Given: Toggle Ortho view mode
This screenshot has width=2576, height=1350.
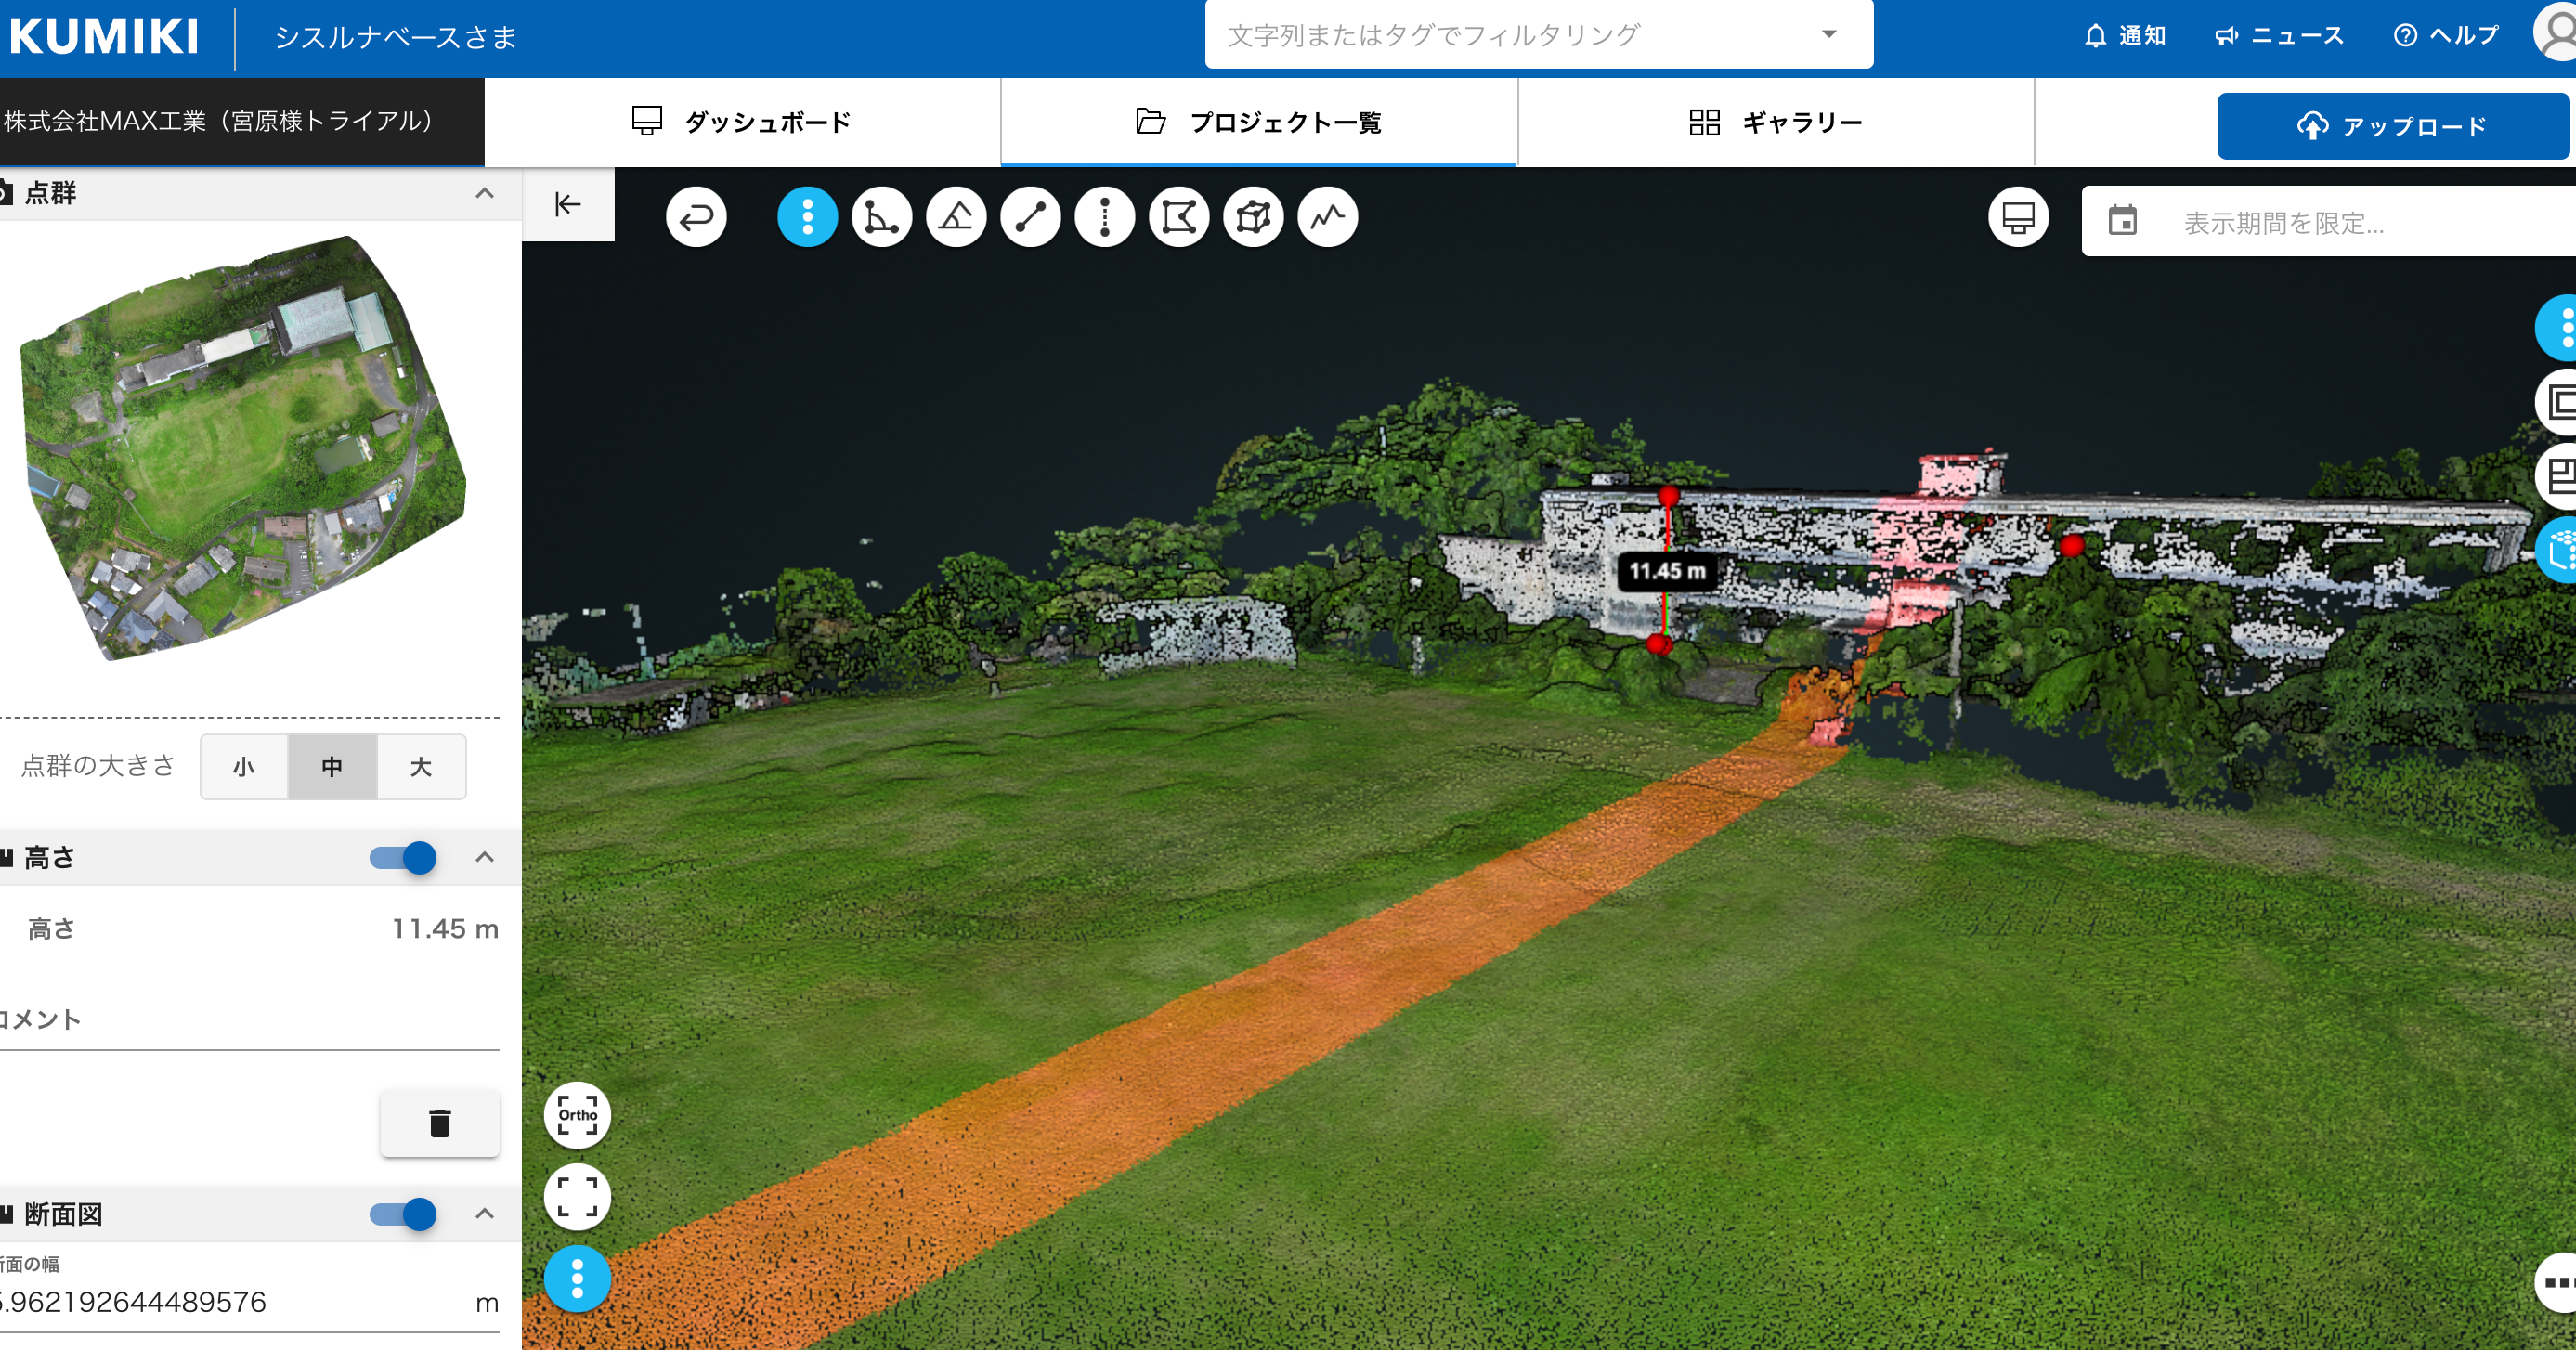Looking at the screenshot, I should (x=577, y=1115).
